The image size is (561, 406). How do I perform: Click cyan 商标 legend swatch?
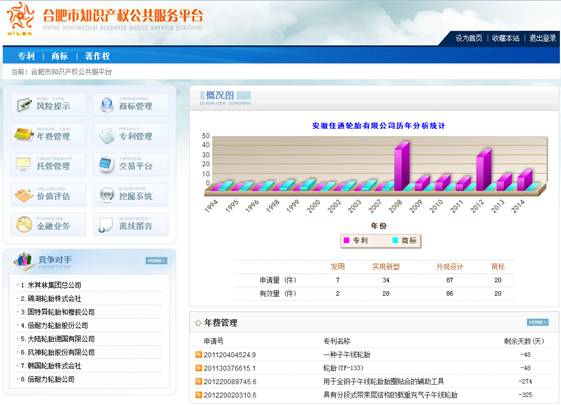[395, 240]
